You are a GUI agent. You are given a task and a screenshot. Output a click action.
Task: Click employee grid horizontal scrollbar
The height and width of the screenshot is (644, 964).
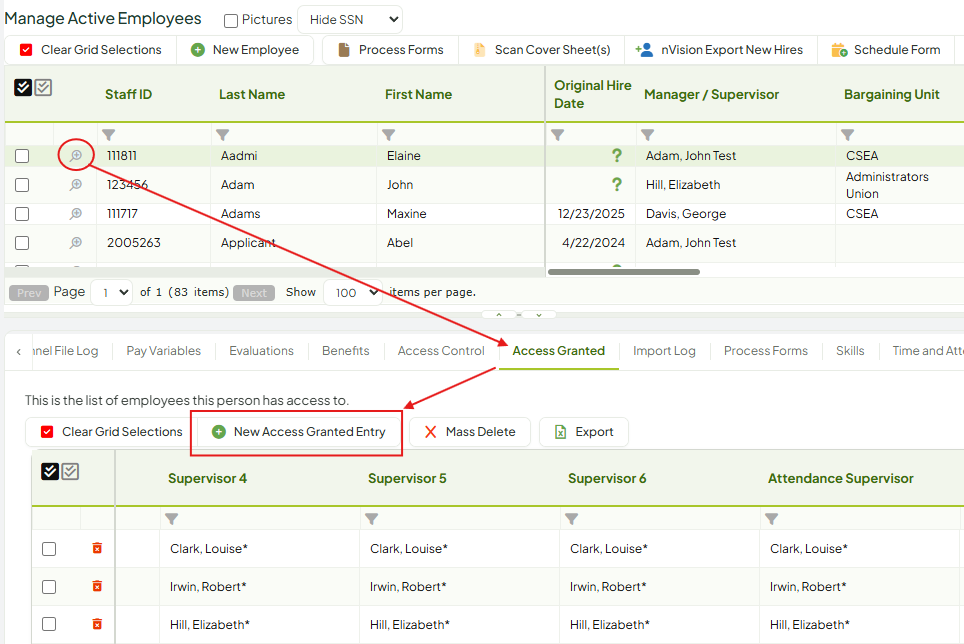click(x=623, y=272)
